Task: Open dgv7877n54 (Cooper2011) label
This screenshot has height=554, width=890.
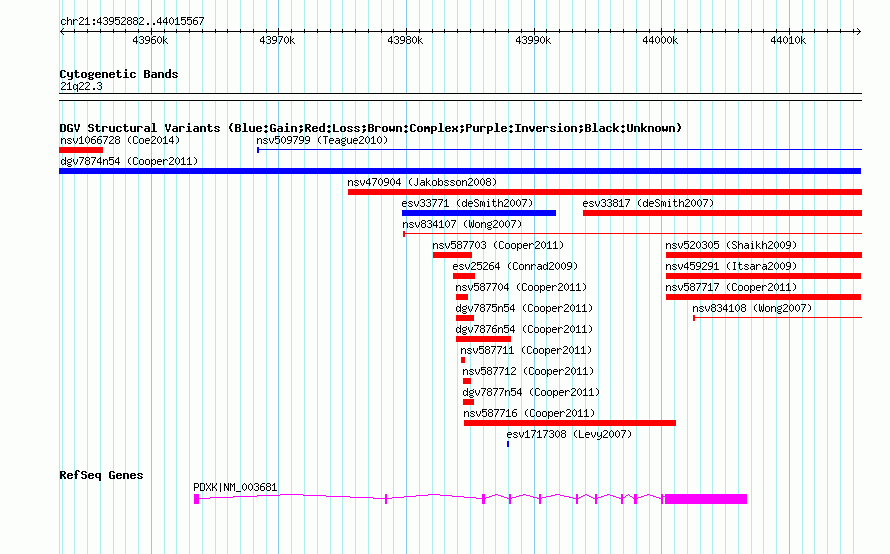Action: (531, 392)
